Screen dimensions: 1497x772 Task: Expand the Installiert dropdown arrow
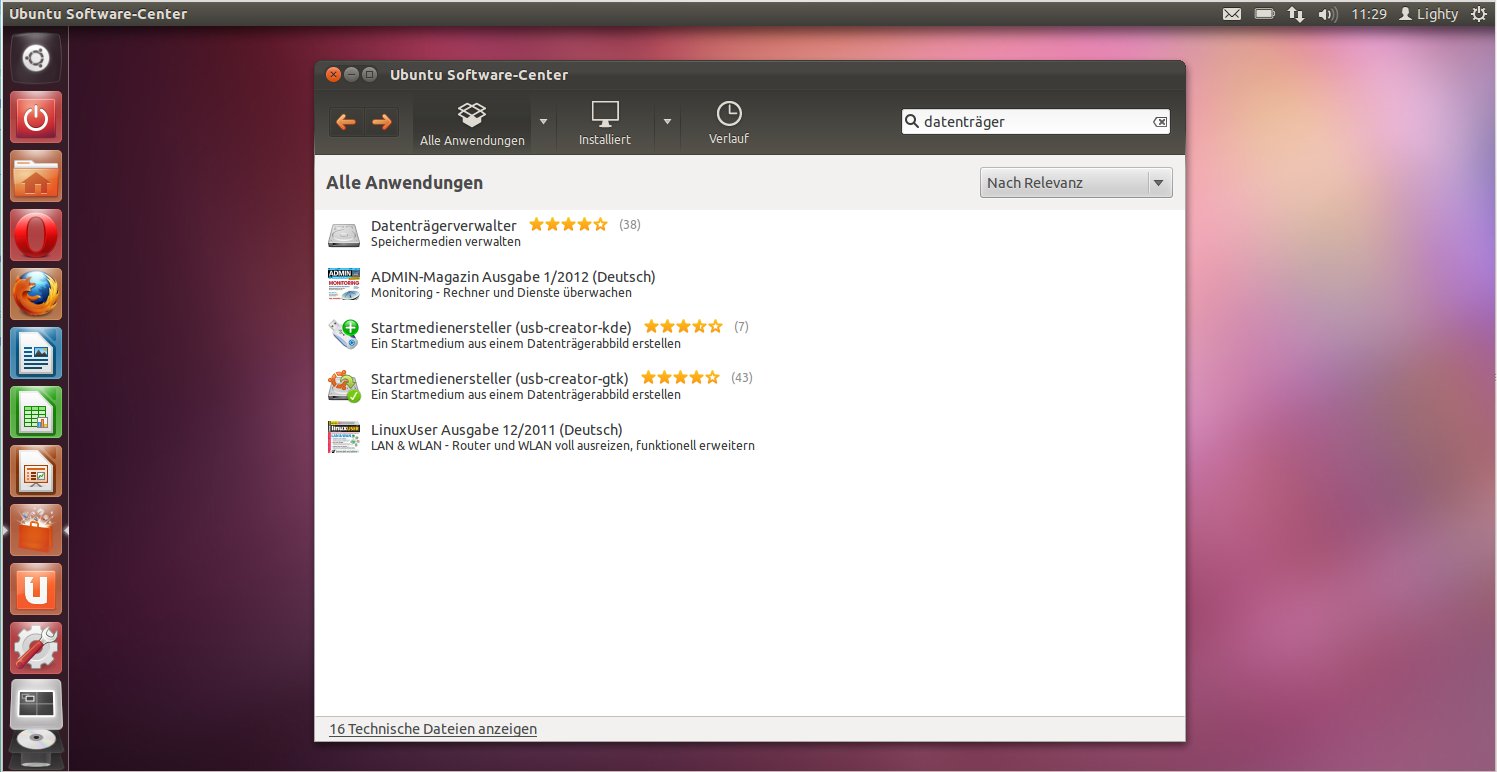click(667, 121)
